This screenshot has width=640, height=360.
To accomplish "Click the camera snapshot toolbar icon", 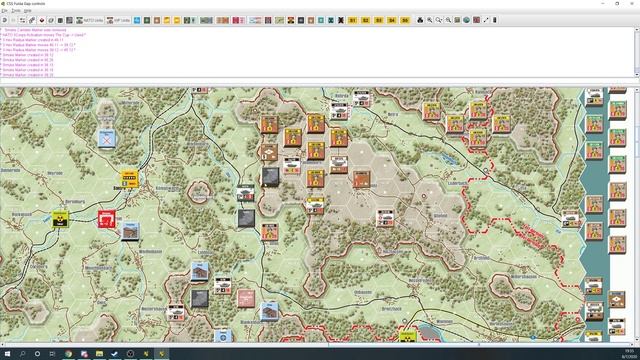I will [x=420, y=20].
